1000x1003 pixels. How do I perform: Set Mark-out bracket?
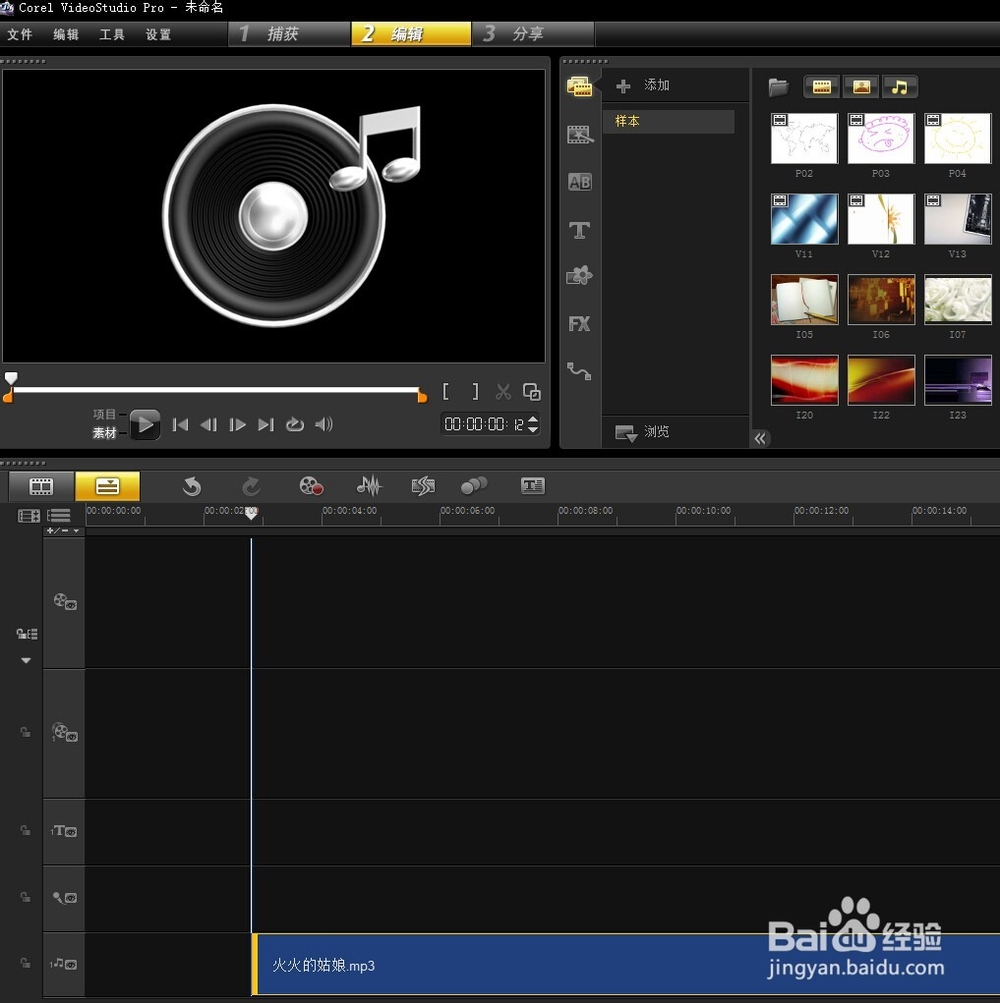pyautogui.click(x=475, y=391)
